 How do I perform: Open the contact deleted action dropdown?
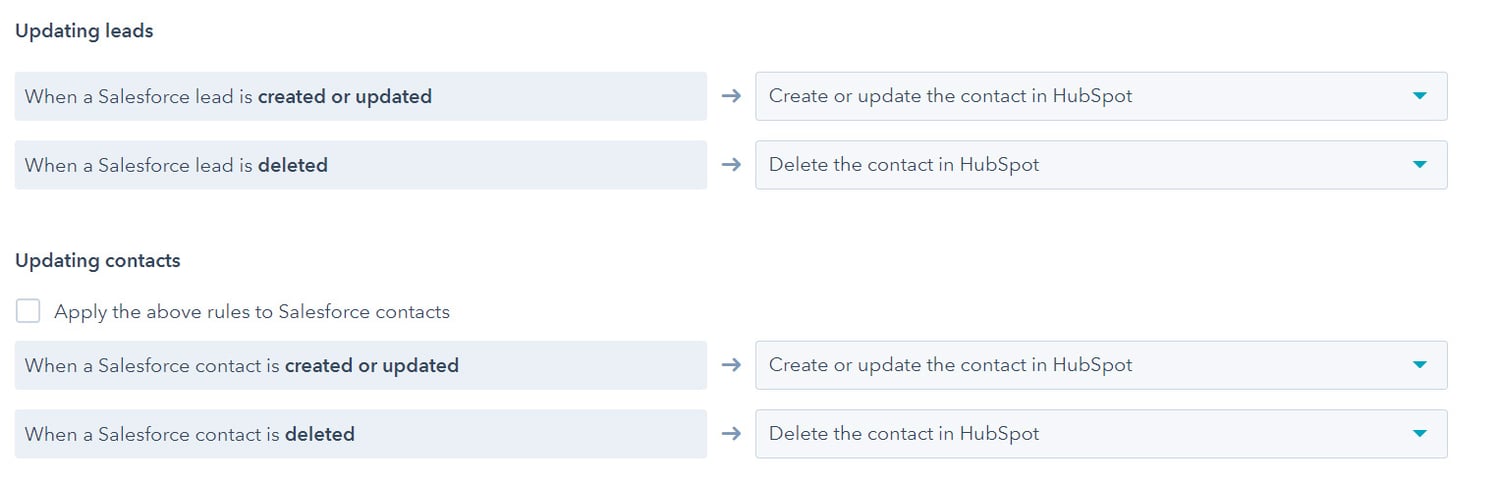click(x=1101, y=434)
